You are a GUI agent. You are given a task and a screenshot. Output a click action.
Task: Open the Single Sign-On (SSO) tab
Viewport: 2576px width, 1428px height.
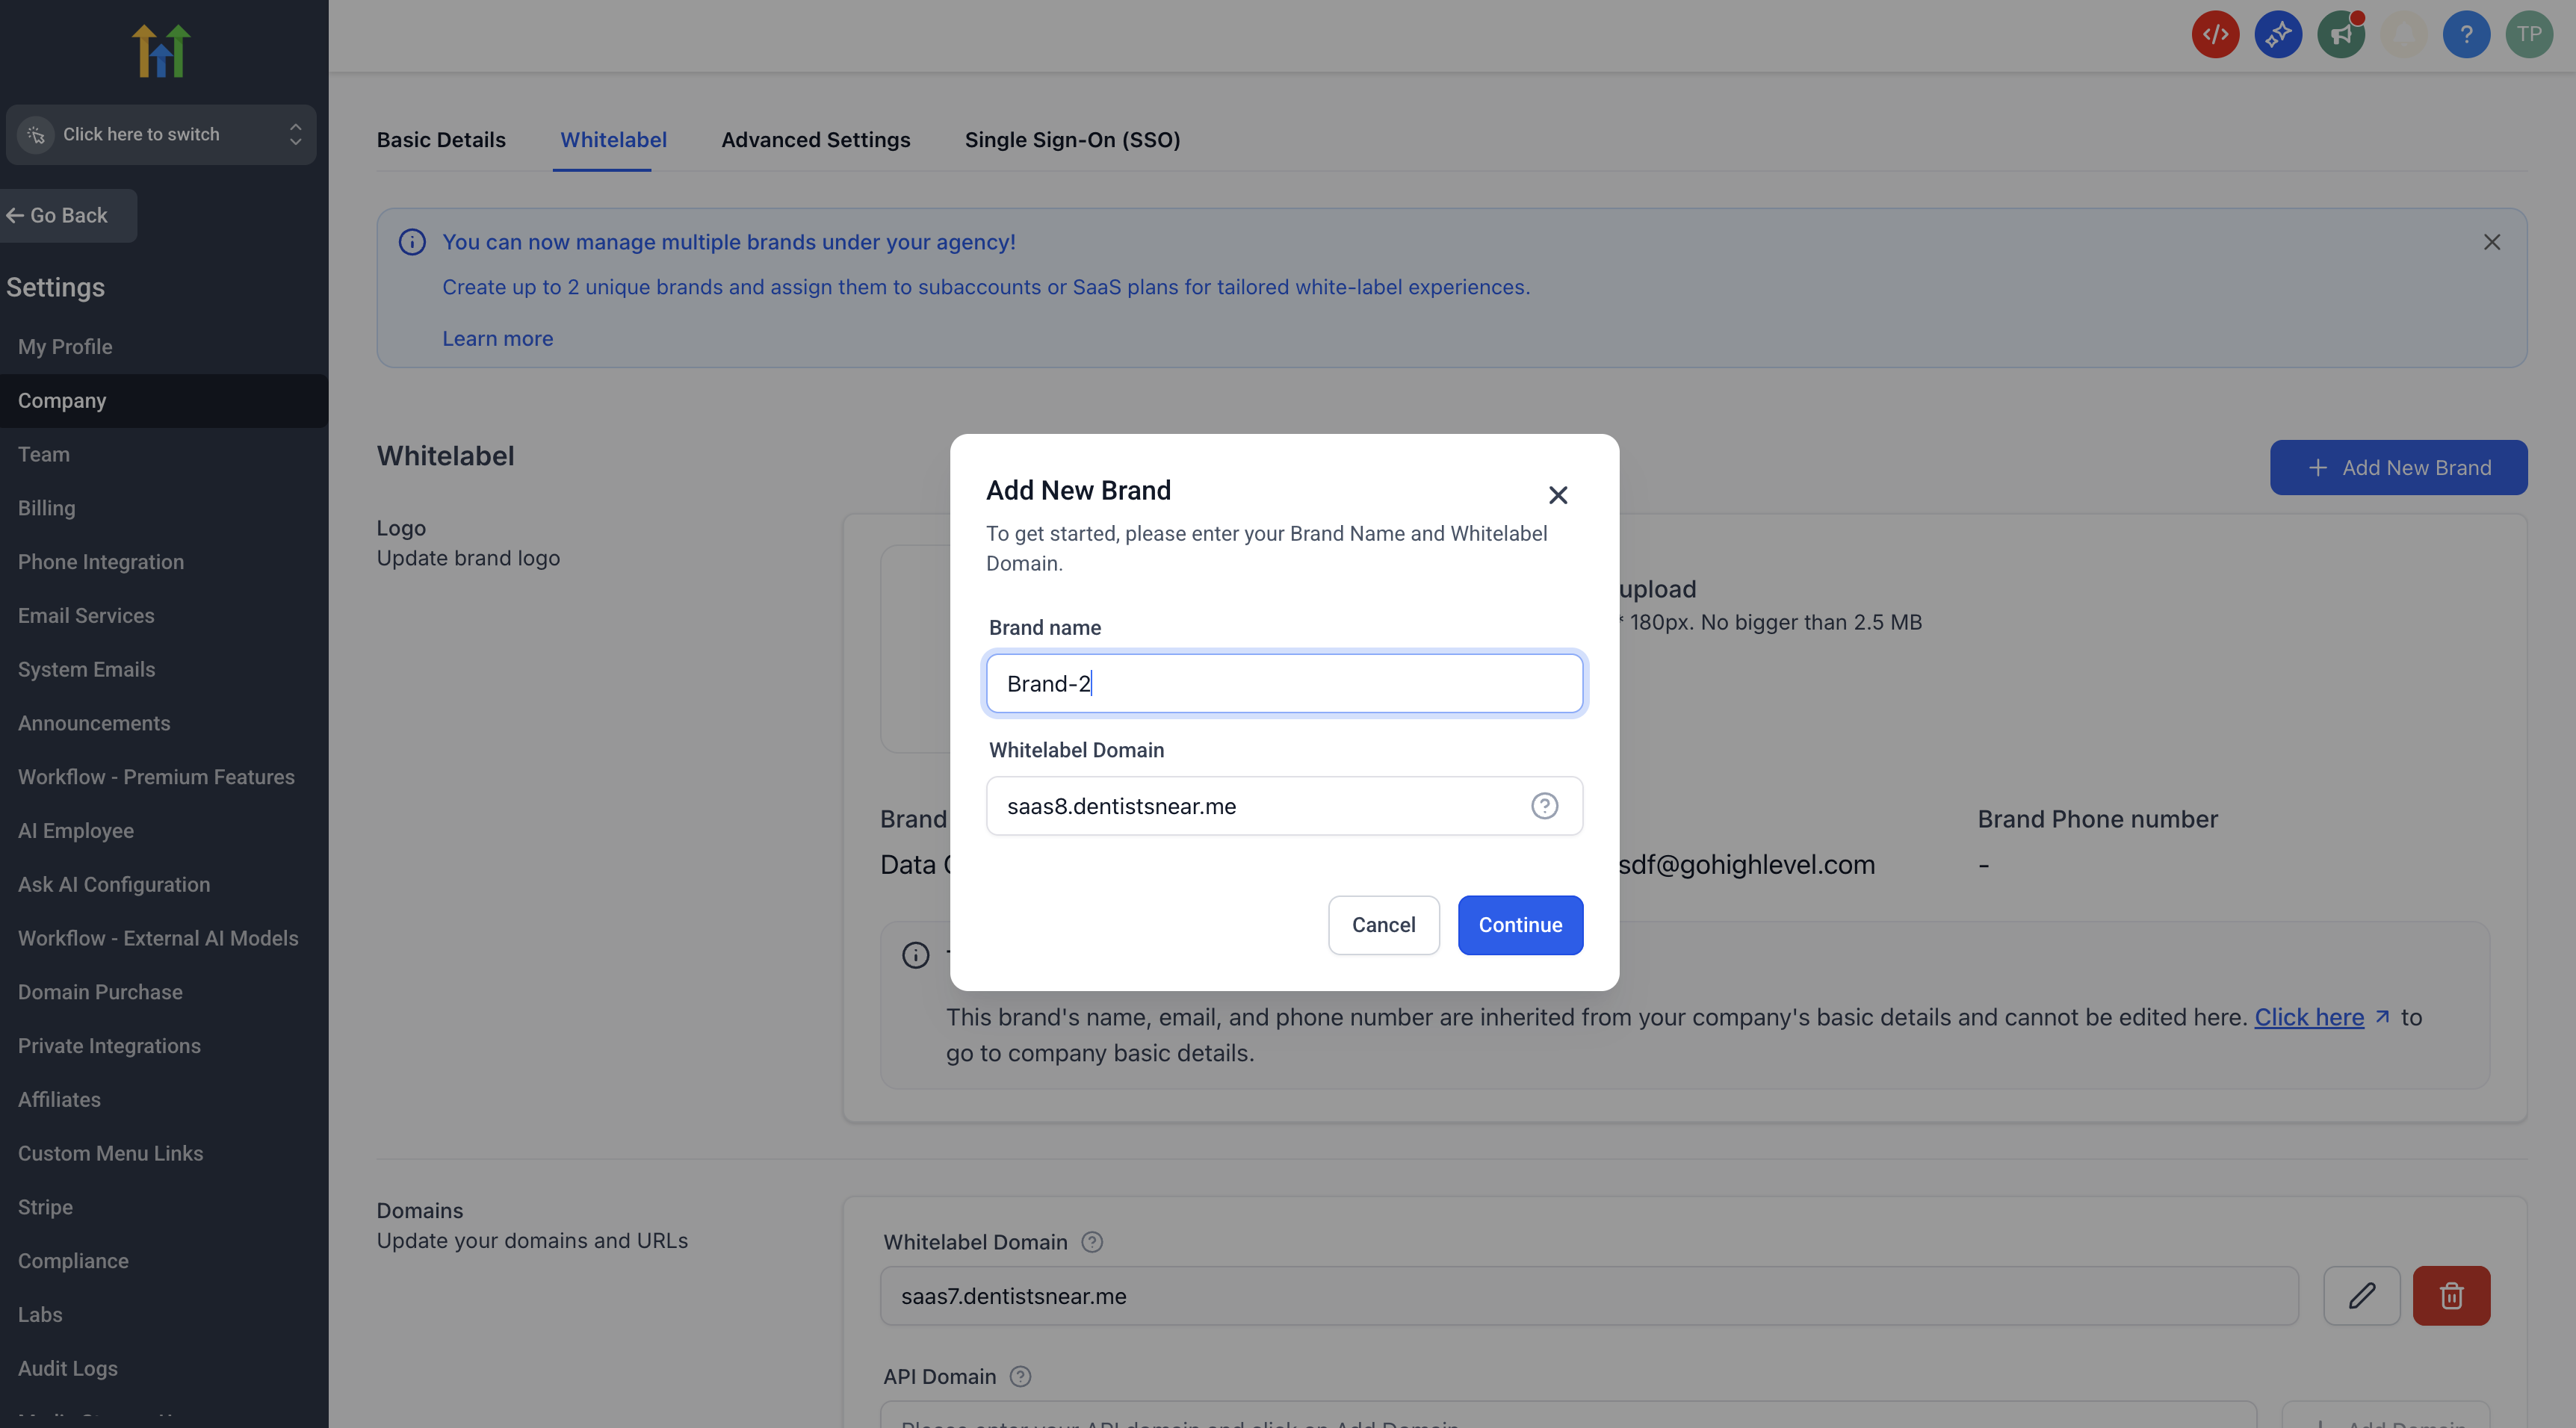click(x=1072, y=140)
